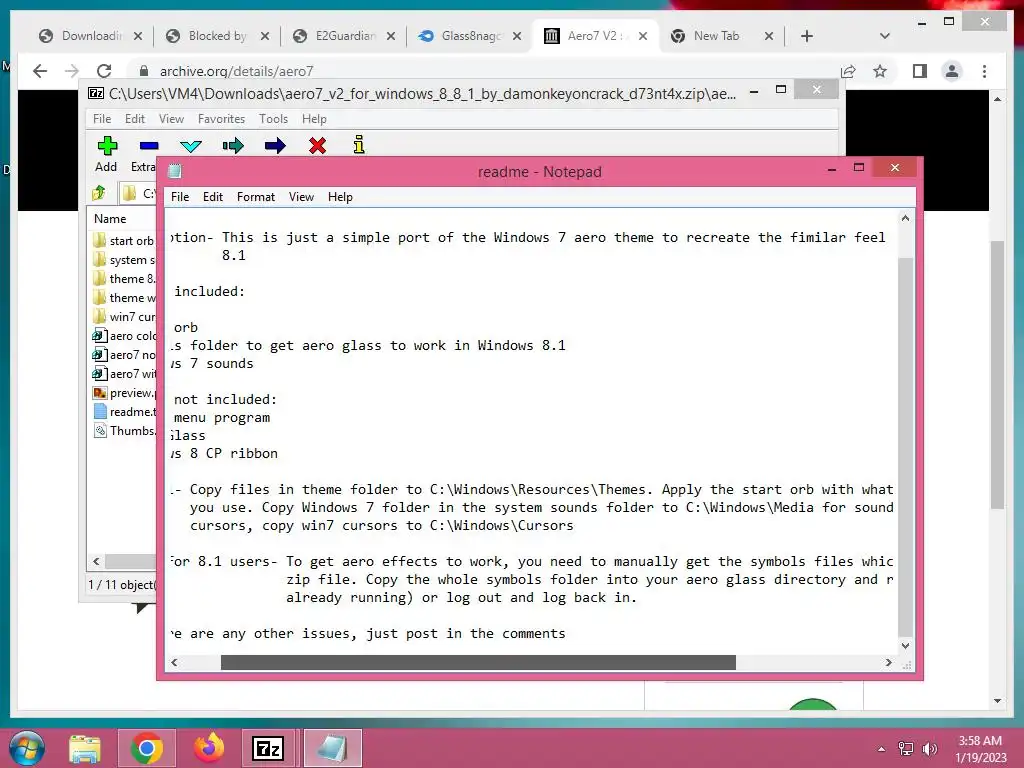Click the yellow Info icon in 7-Zip toolbar
This screenshot has height=768, width=1024.
[359, 144]
